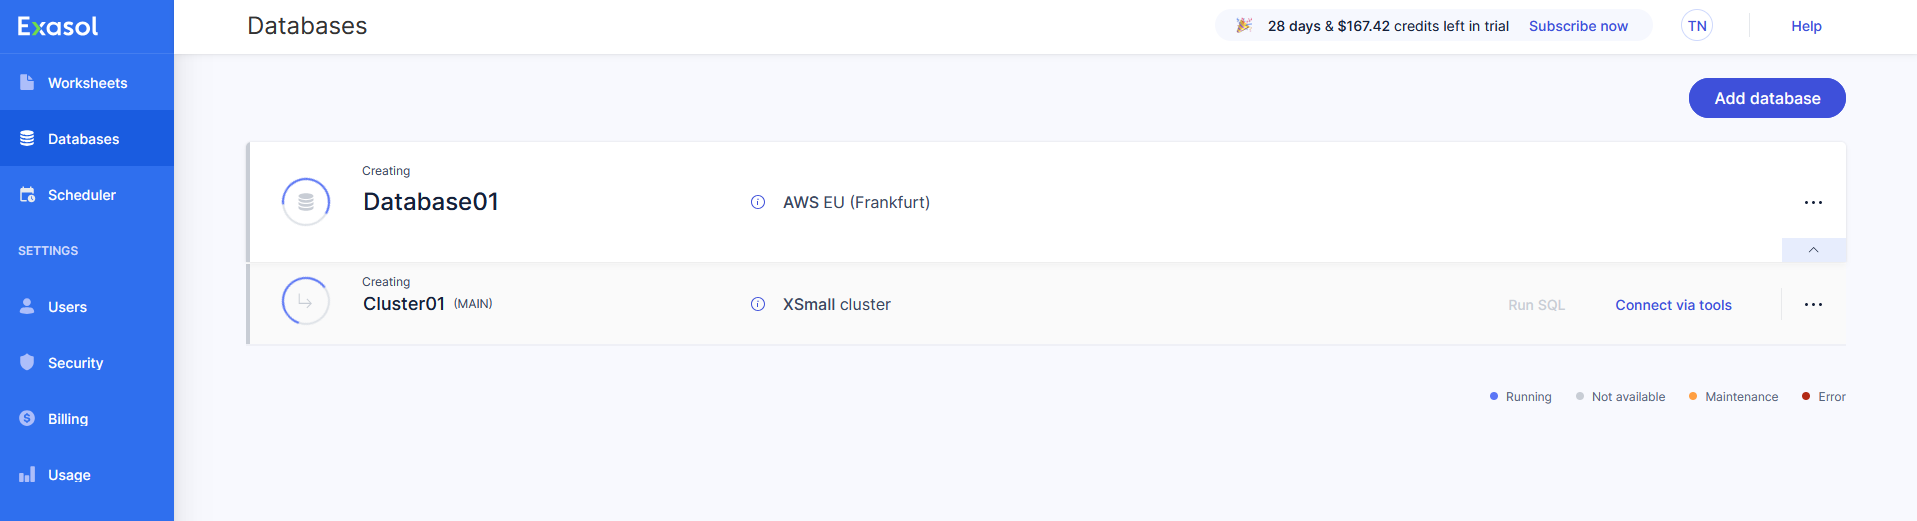
Task: Open the TN user profile avatar
Action: coord(1697,26)
